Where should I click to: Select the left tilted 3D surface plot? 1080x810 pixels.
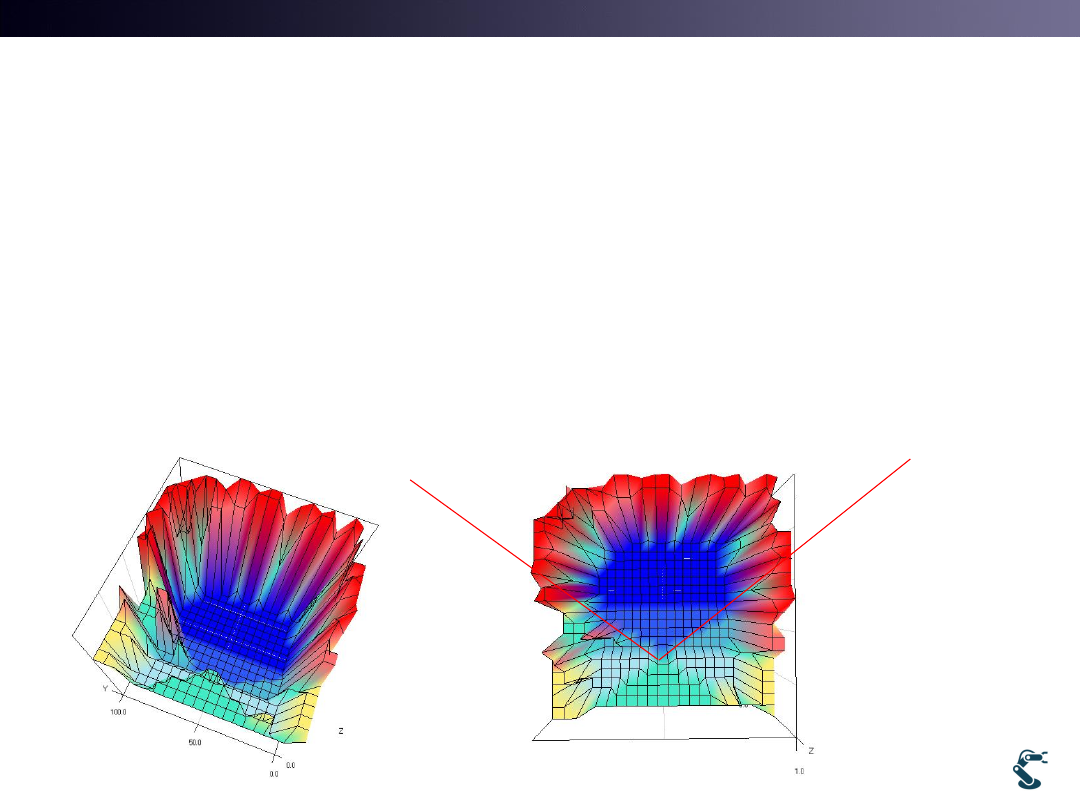pyautogui.click(x=225, y=610)
